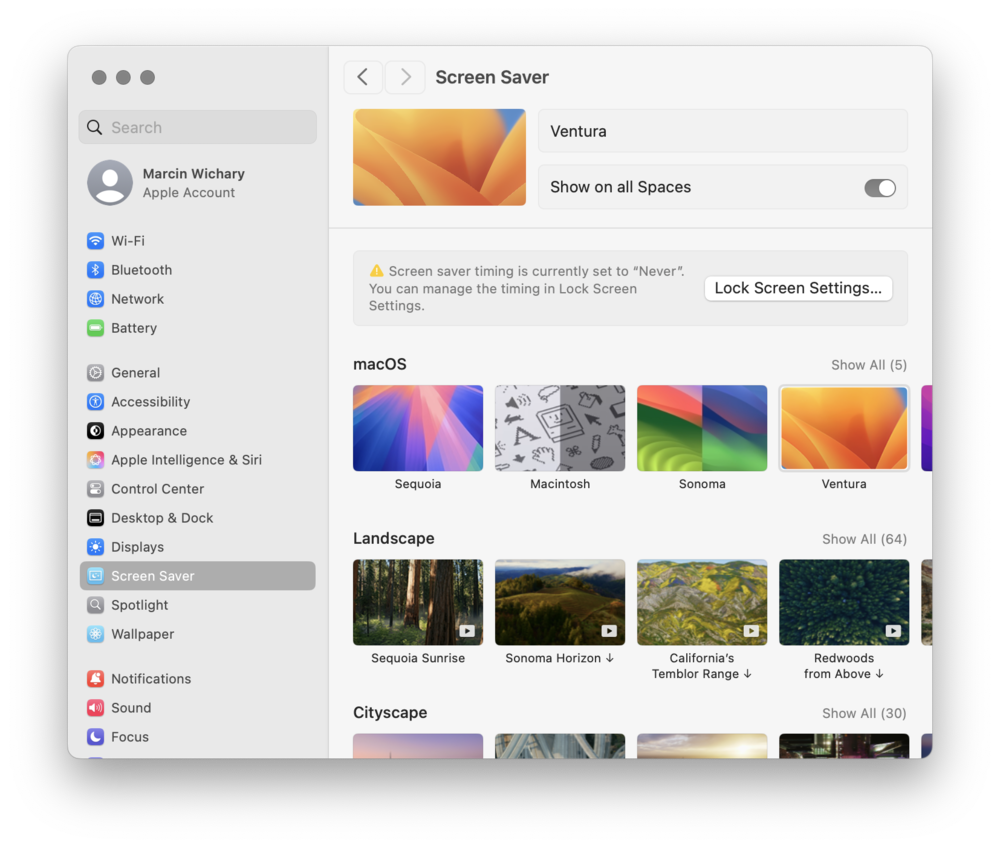This screenshot has height=848, width=1000.
Task: Click the Landscape section heading
Action: pyautogui.click(x=393, y=538)
